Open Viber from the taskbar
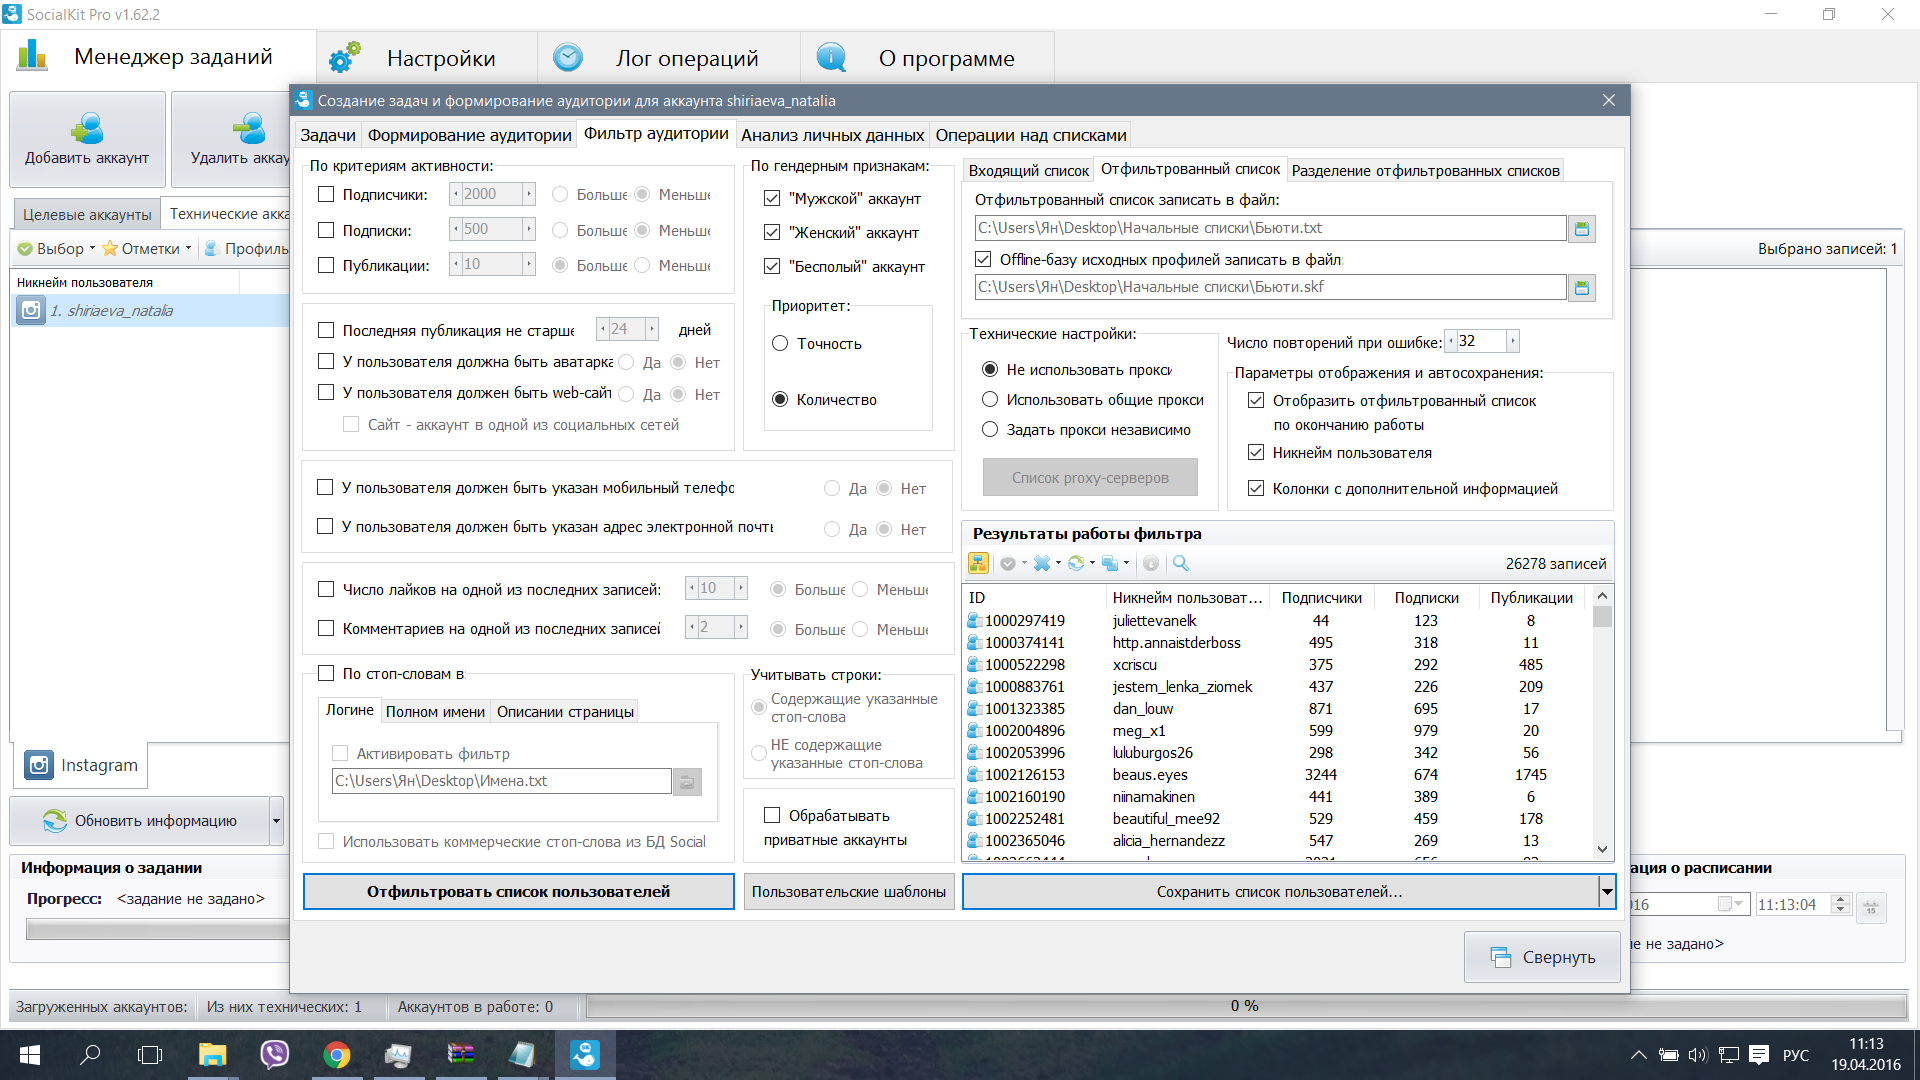This screenshot has width=1920, height=1080. pos(274,1055)
